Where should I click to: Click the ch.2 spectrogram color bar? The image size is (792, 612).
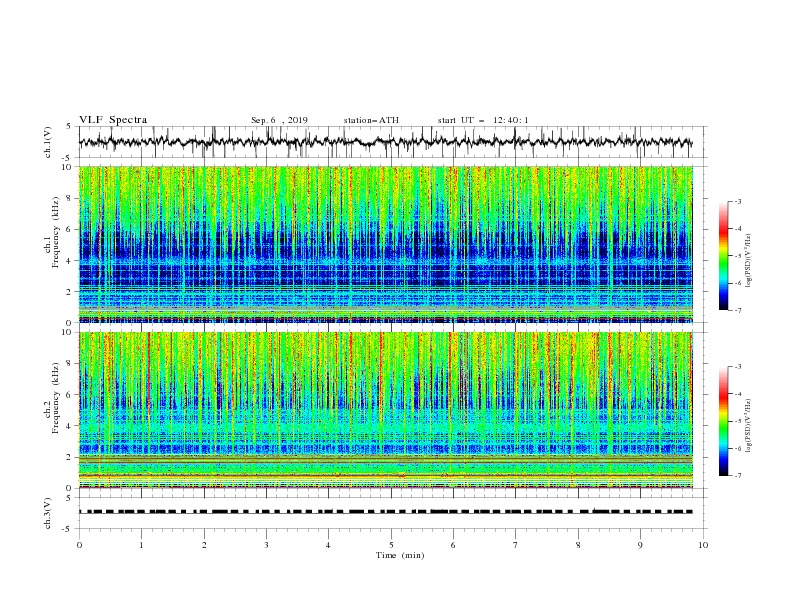pyautogui.click(x=723, y=421)
